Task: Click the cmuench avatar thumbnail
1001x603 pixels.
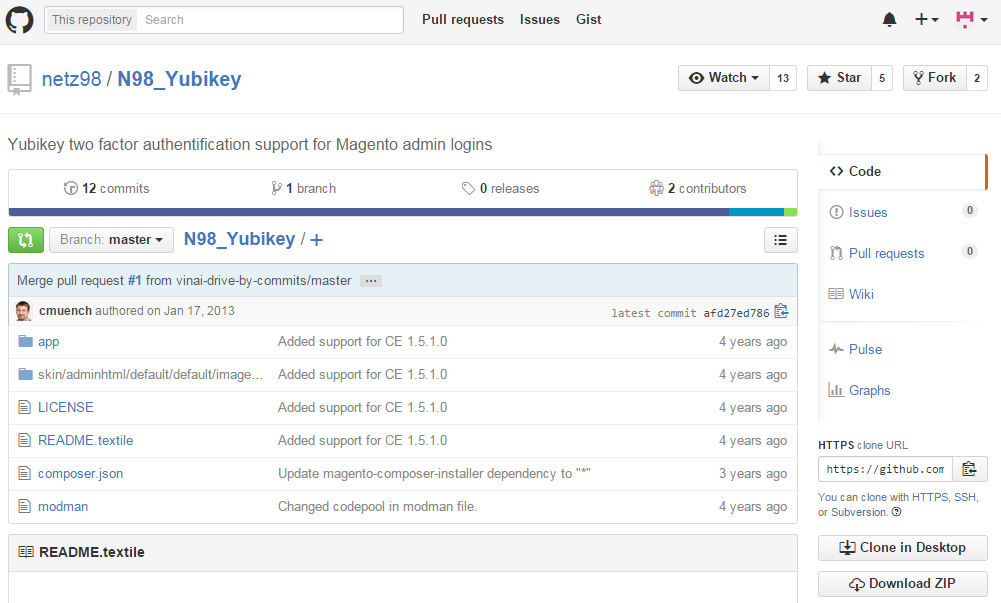Action: coord(24,311)
